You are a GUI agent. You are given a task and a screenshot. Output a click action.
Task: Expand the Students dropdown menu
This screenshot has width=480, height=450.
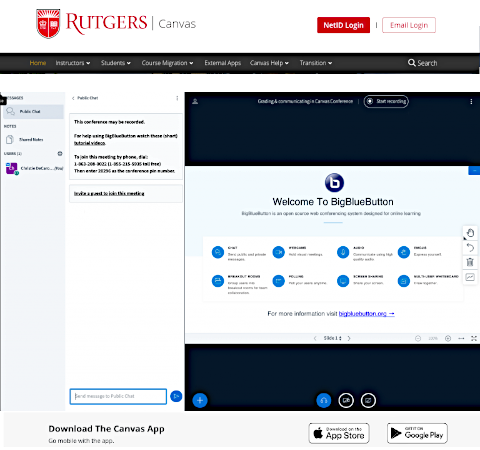(116, 63)
